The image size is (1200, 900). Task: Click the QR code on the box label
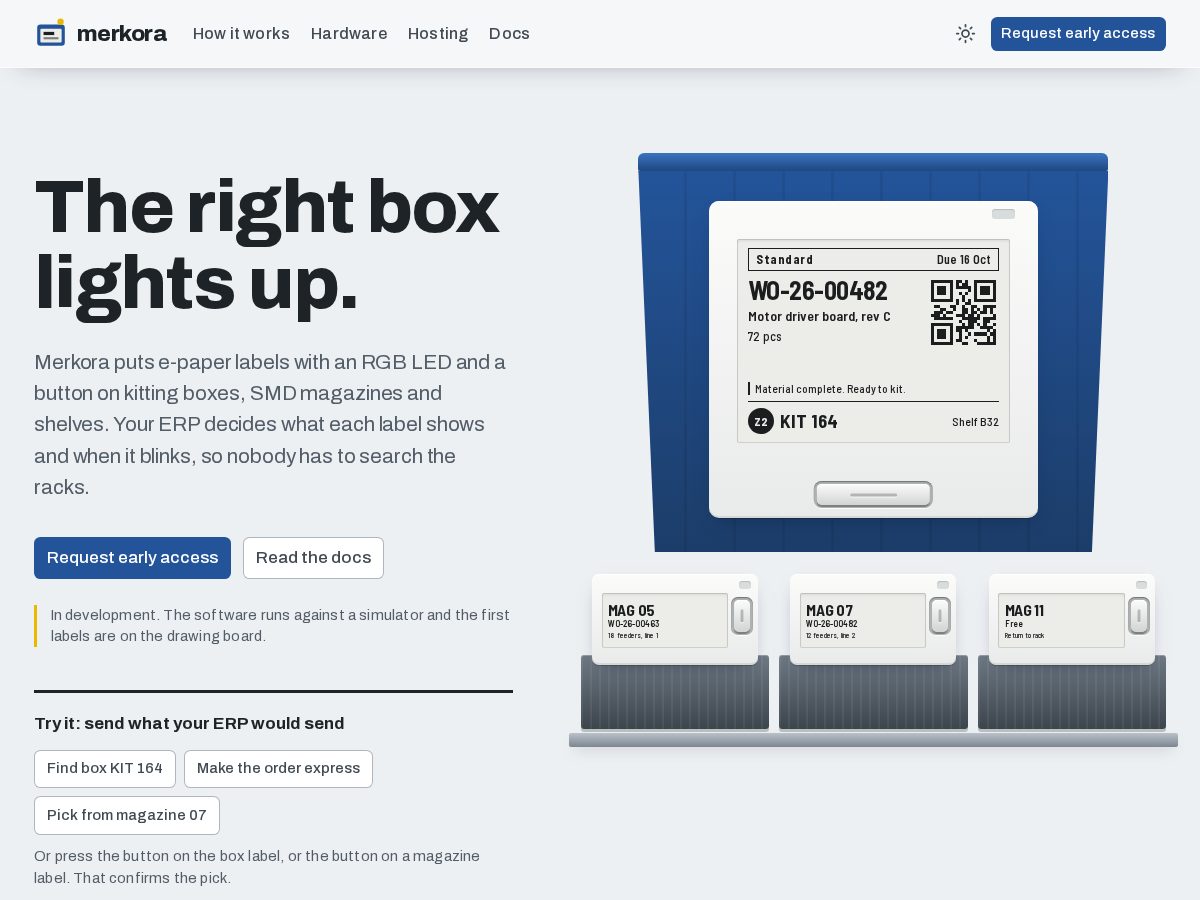click(963, 312)
